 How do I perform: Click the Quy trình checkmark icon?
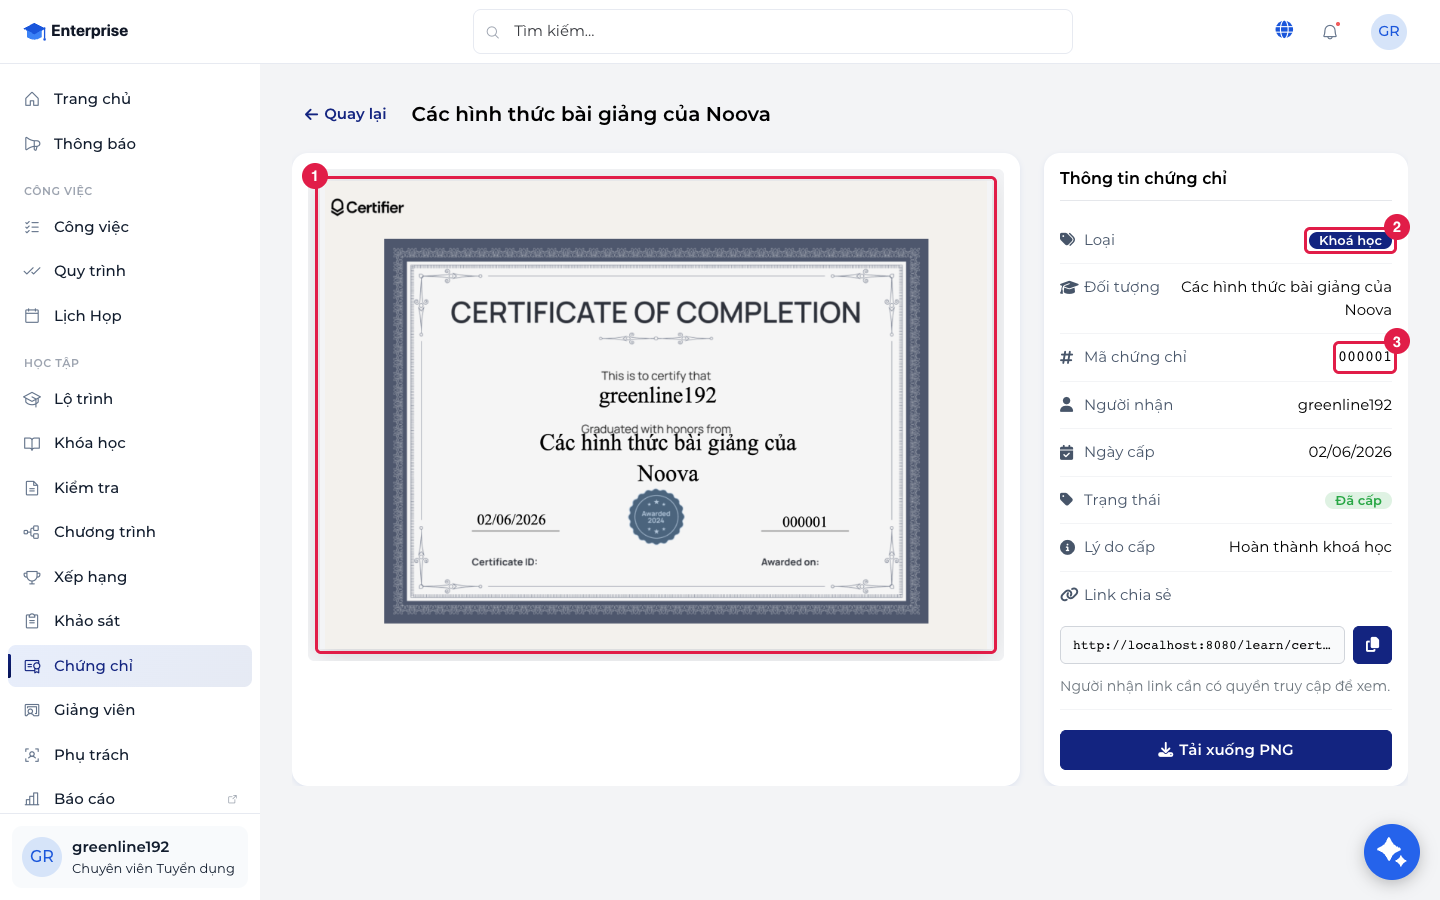[32, 271]
